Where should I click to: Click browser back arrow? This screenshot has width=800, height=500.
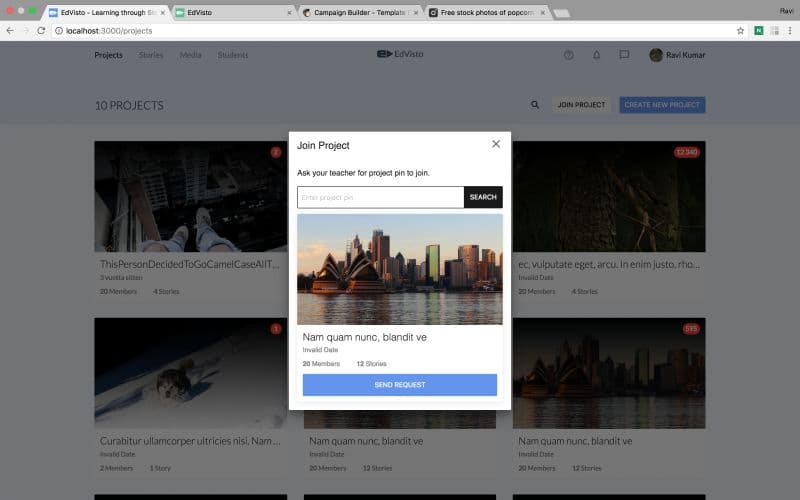pyautogui.click(x=10, y=31)
